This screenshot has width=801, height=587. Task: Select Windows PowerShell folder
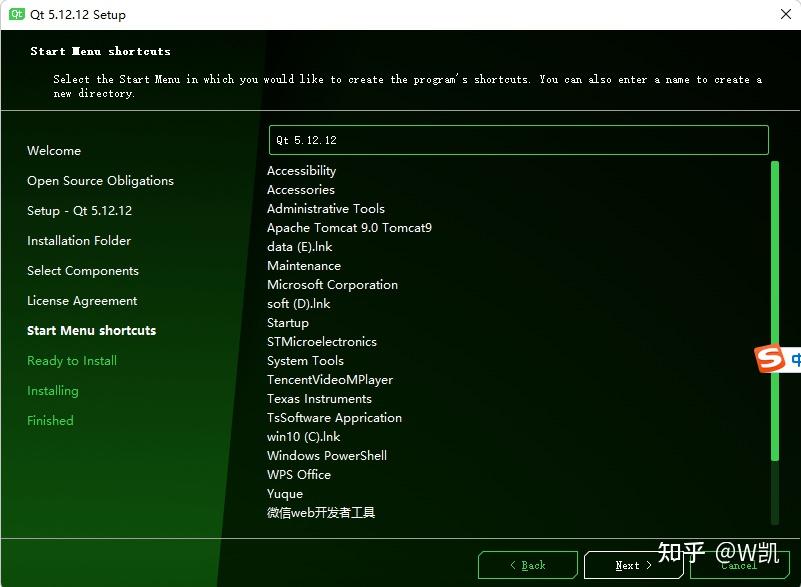pyautogui.click(x=327, y=456)
